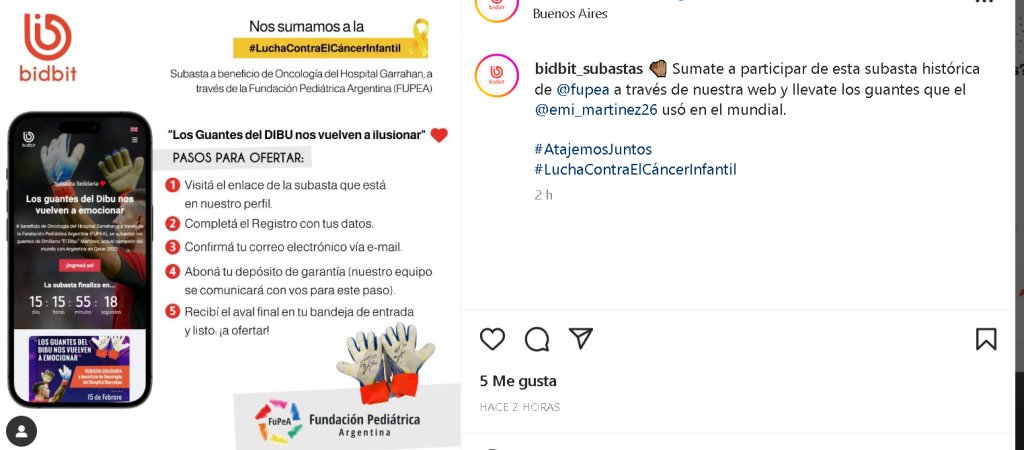Like the post with the heart icon
The height and width of the screenshot is (450, 1024).
[x=492, y=339]
